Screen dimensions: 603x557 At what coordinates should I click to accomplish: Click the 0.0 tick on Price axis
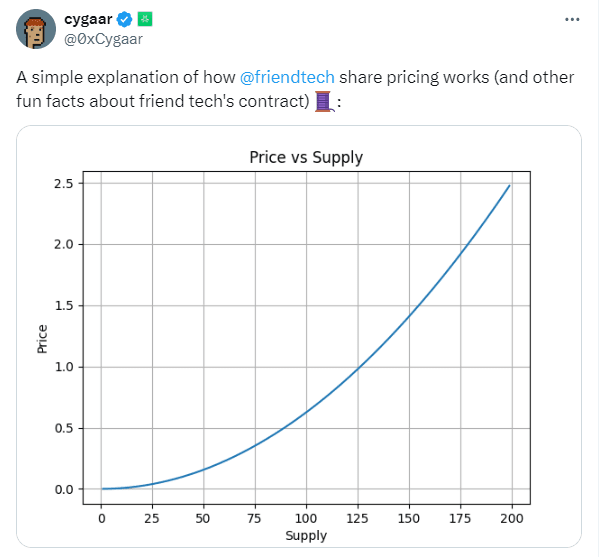point(64,489)
